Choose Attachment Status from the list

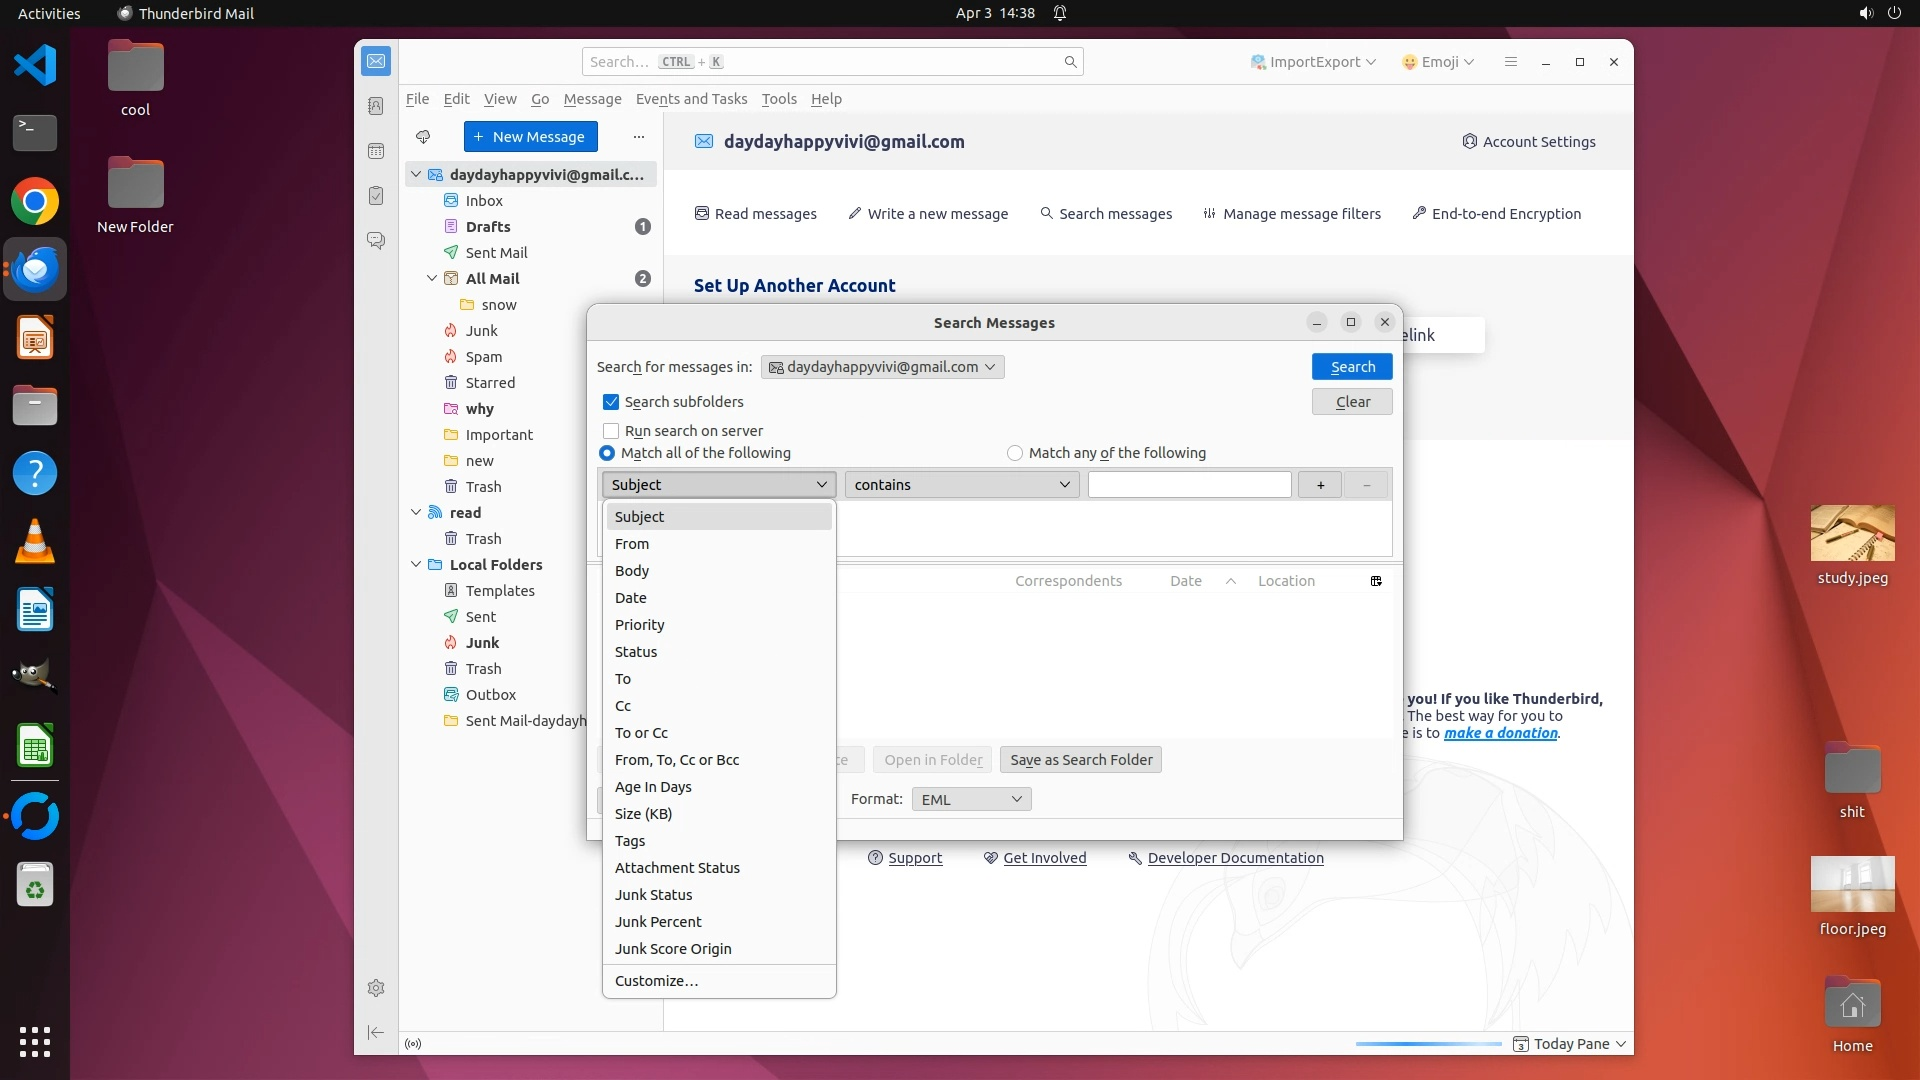(x=677, y=868)
